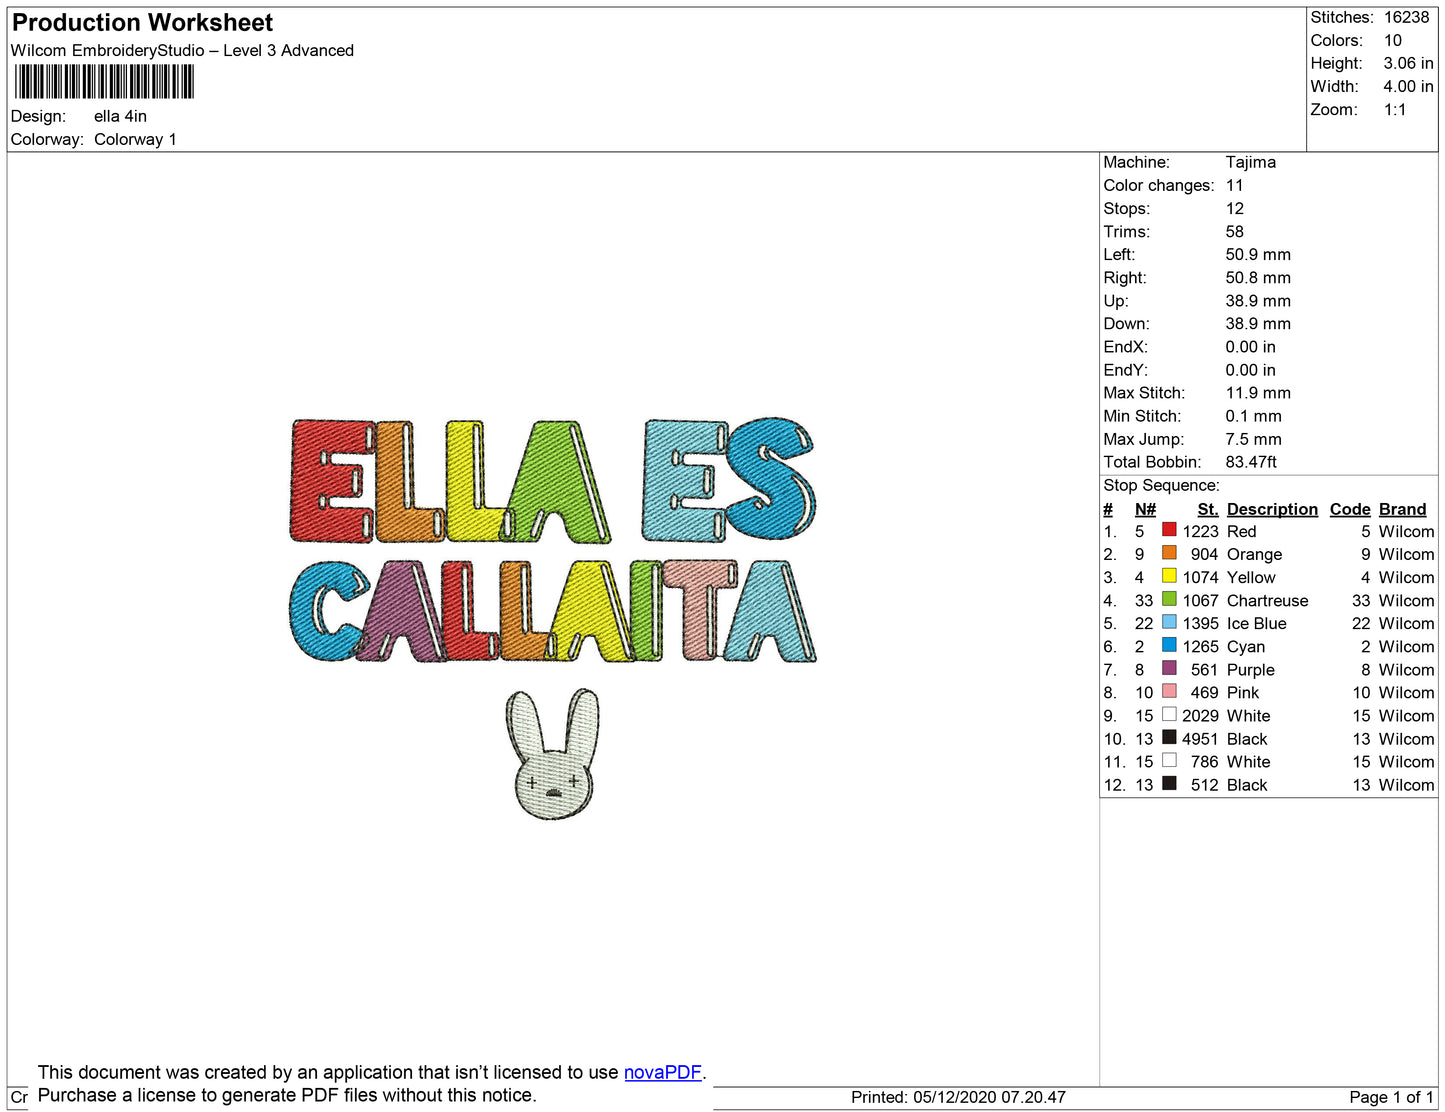
Task: Select the Code column header
Action: tap(1349, 509)
